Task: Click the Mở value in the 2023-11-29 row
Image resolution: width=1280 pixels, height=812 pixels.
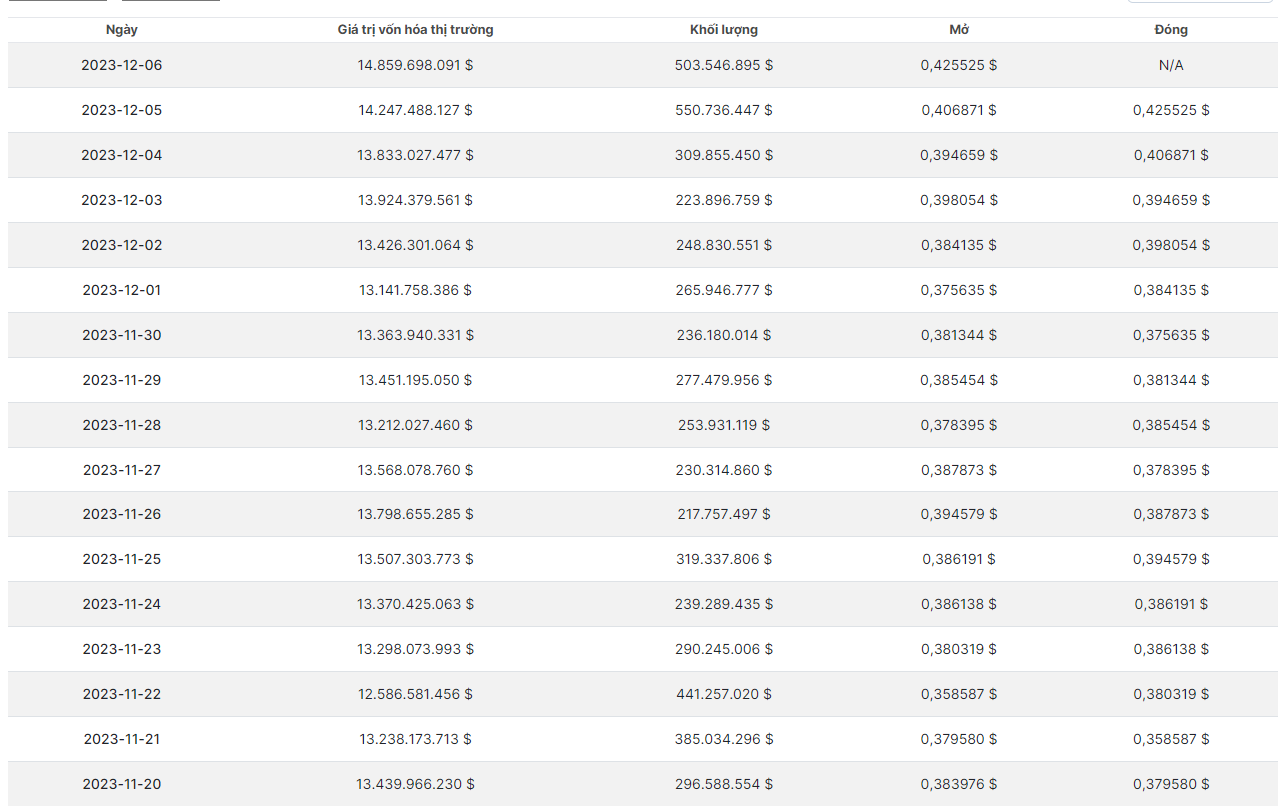Action: [958, 380]
